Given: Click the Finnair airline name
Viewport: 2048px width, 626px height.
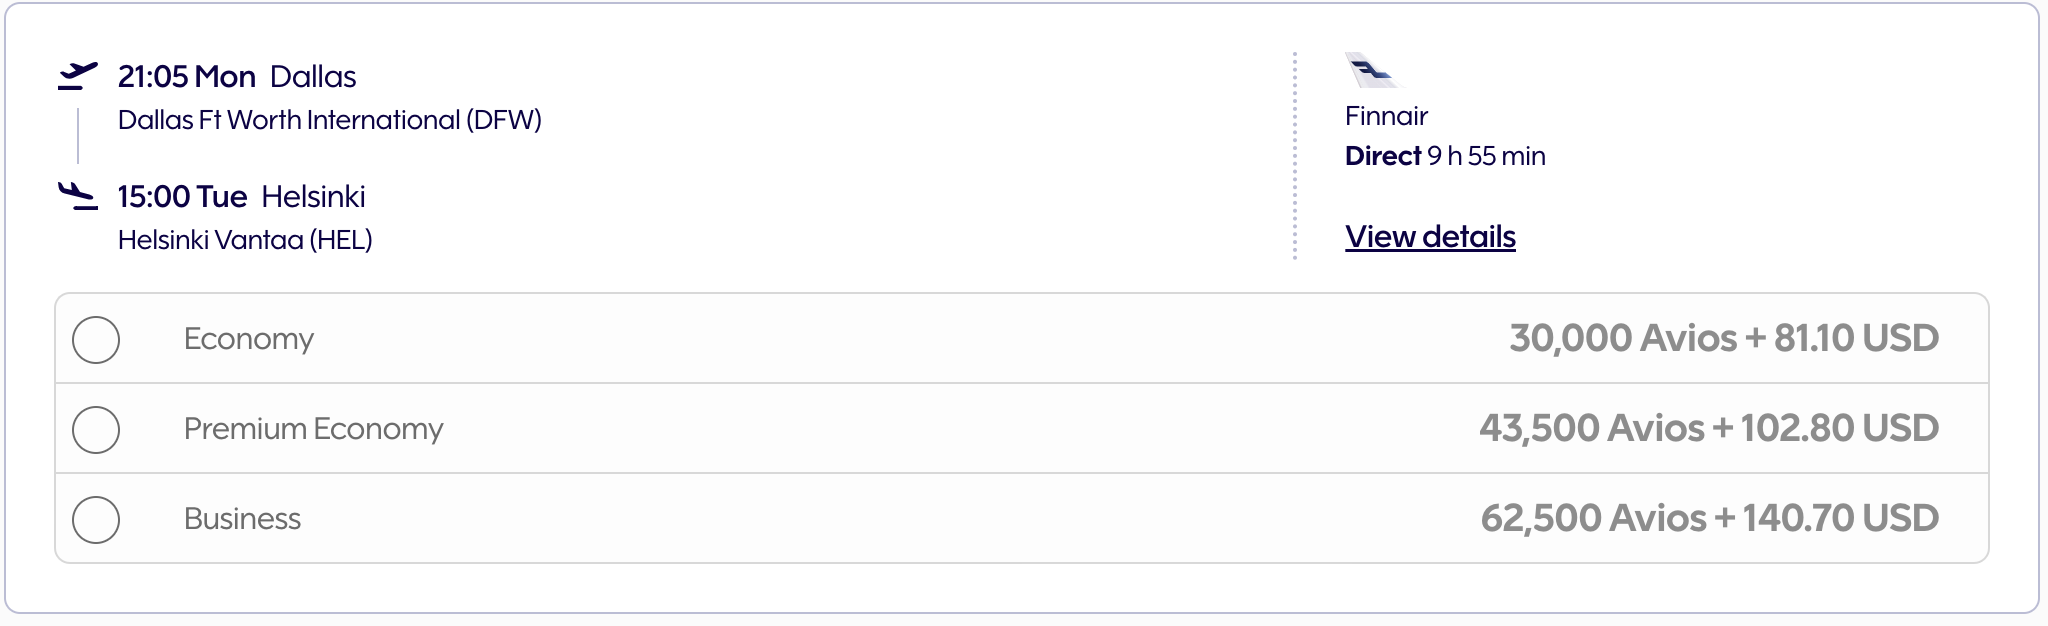Looking at the screenshot, I should coord(1386,116).
